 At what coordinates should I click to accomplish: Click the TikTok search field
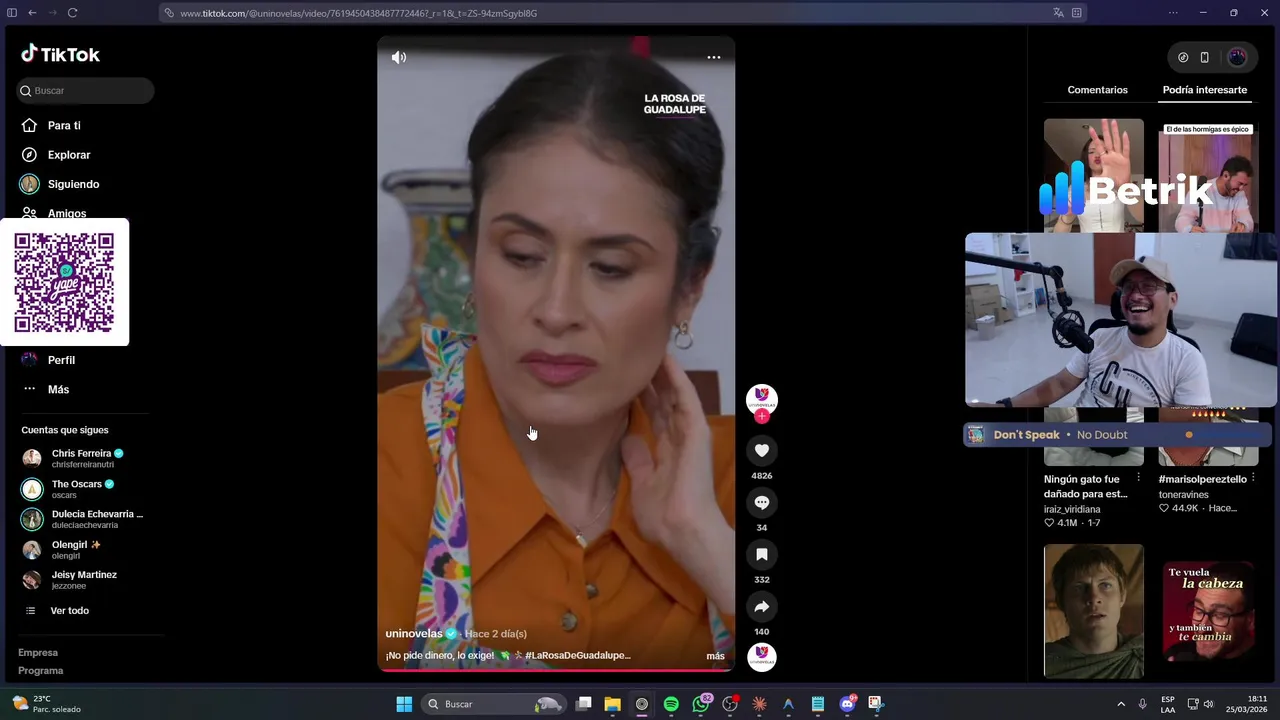tap(86, 91)
